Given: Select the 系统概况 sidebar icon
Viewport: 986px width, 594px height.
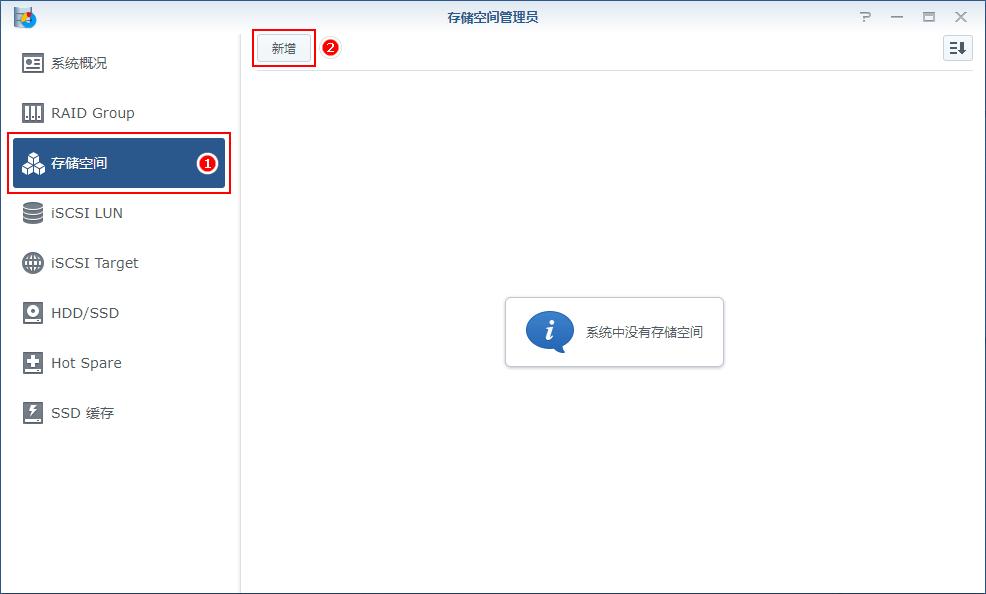Looking at the screenshot, I should click(31, 62).
